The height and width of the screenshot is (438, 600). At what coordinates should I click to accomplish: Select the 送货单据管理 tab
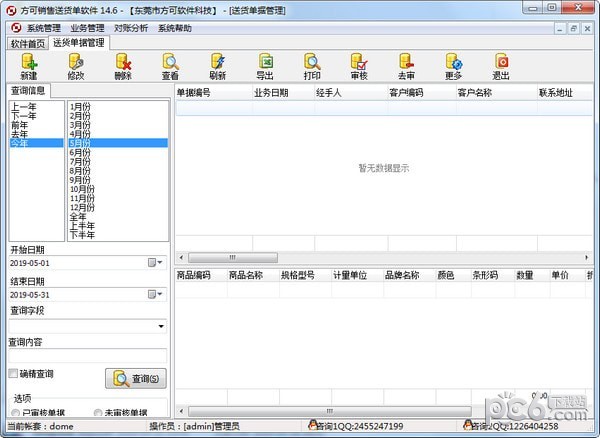[79, 43]
